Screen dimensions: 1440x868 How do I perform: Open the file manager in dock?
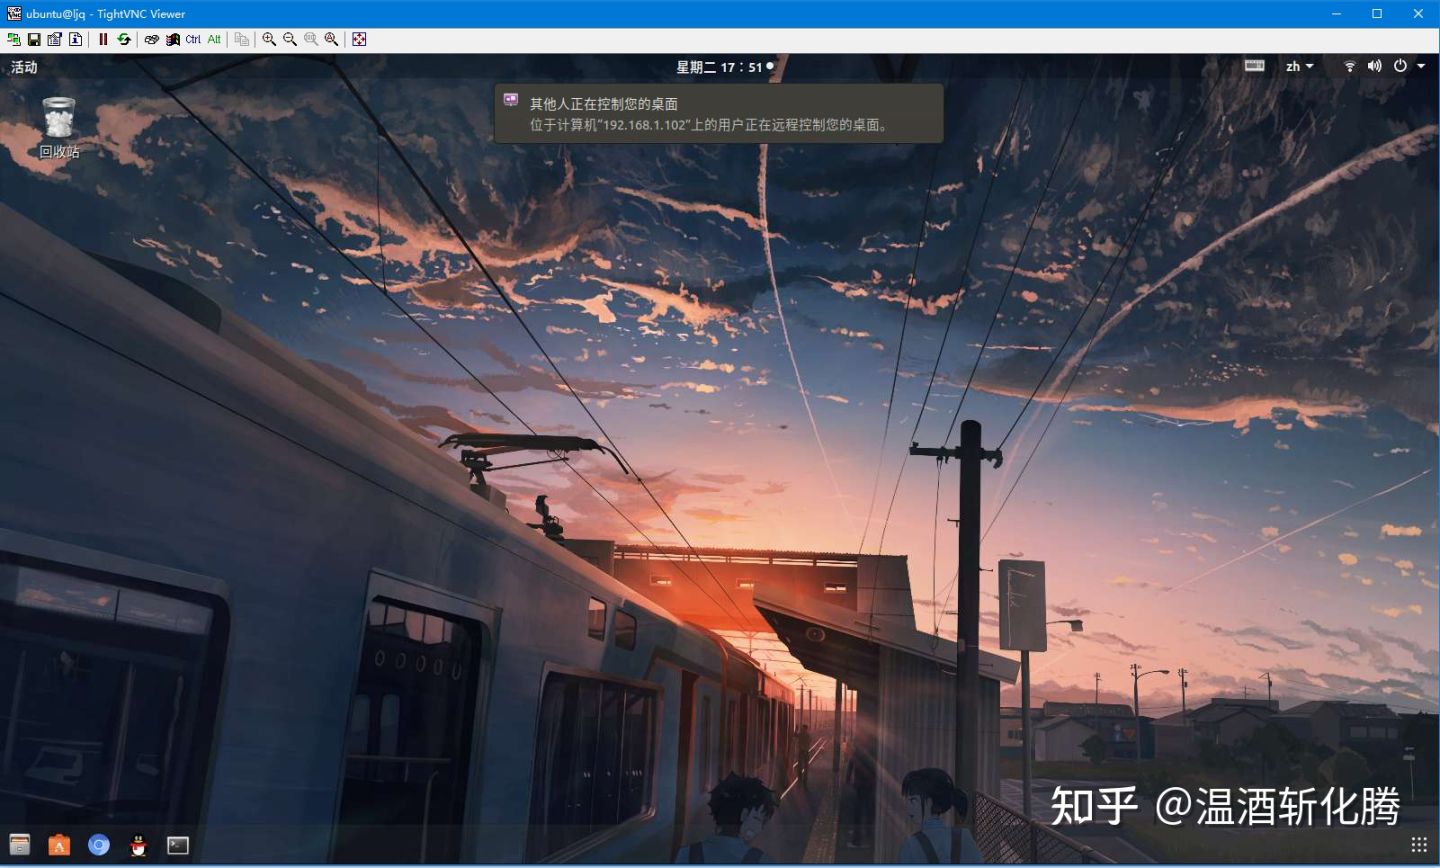pyautogui.click(x=20, y=845)
